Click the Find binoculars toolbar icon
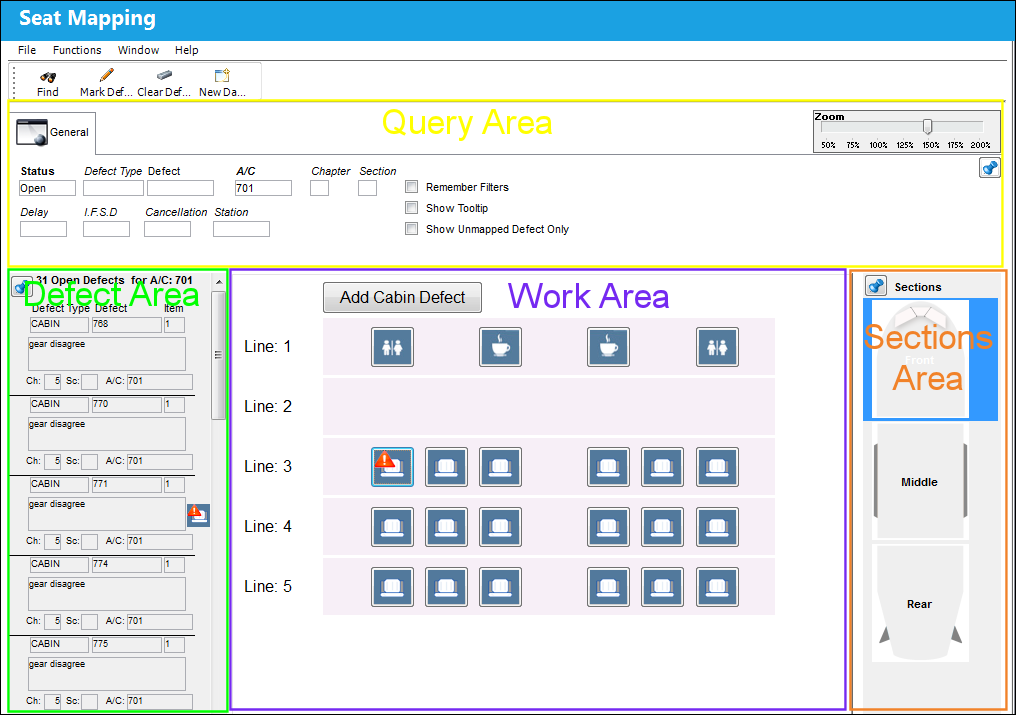1016x715 pixels. [x=48, y=76]
